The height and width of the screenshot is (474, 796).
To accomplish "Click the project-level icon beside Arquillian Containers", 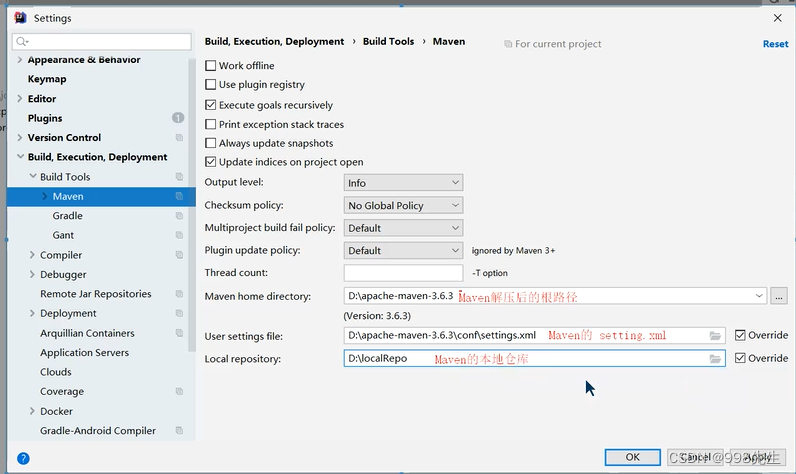I will 179,333.
